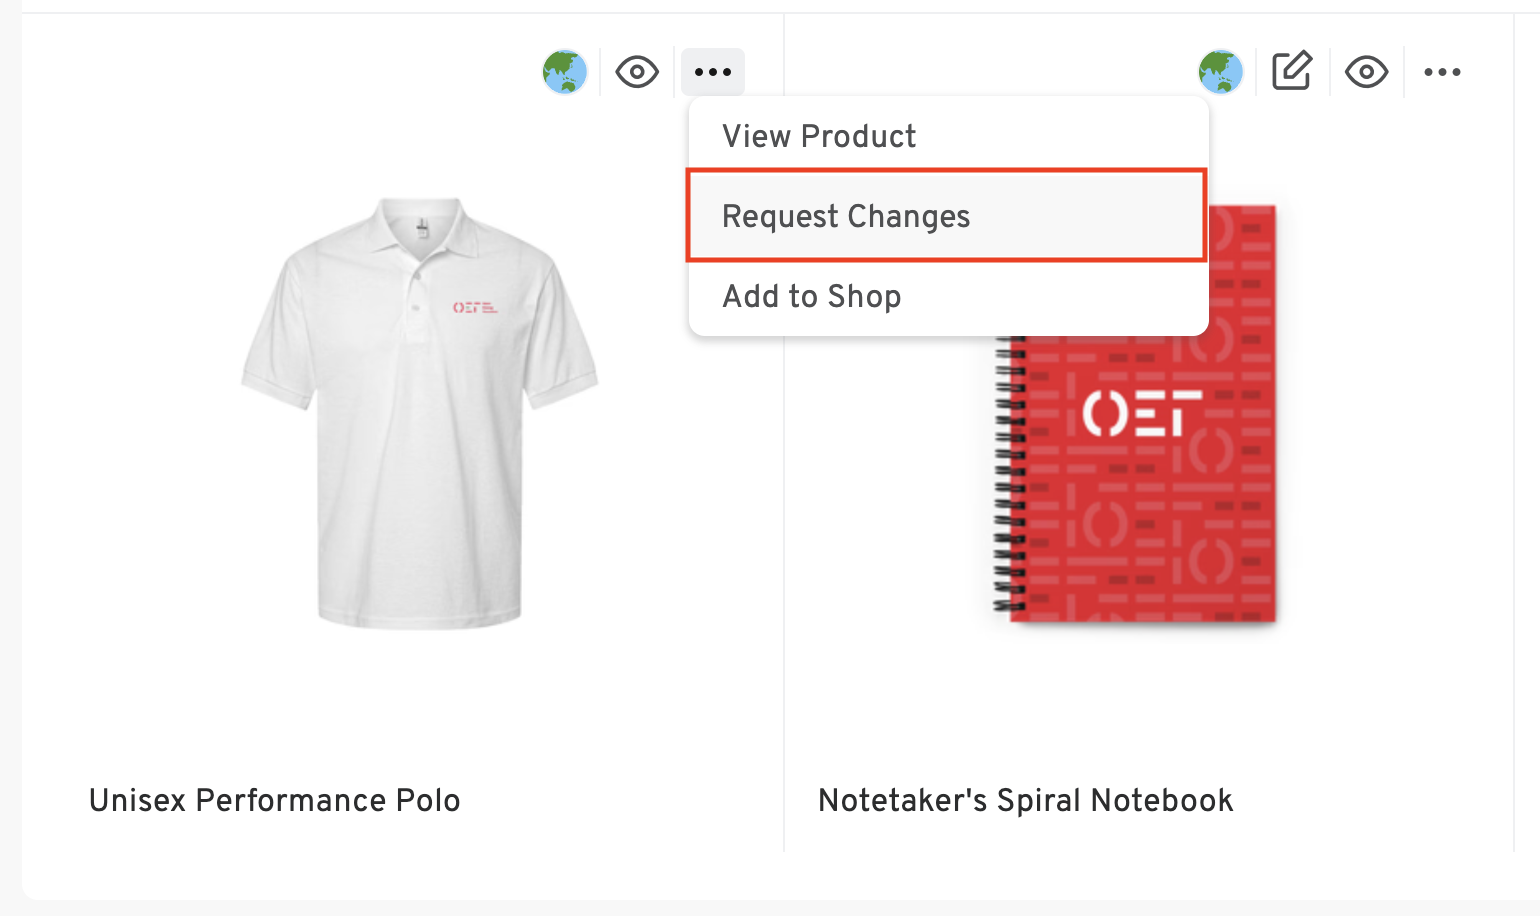Viewport: 1540px width, 916px height.
Task: Open the Notetaker's Spiral Notebook title link
Action: (1026, 800)
